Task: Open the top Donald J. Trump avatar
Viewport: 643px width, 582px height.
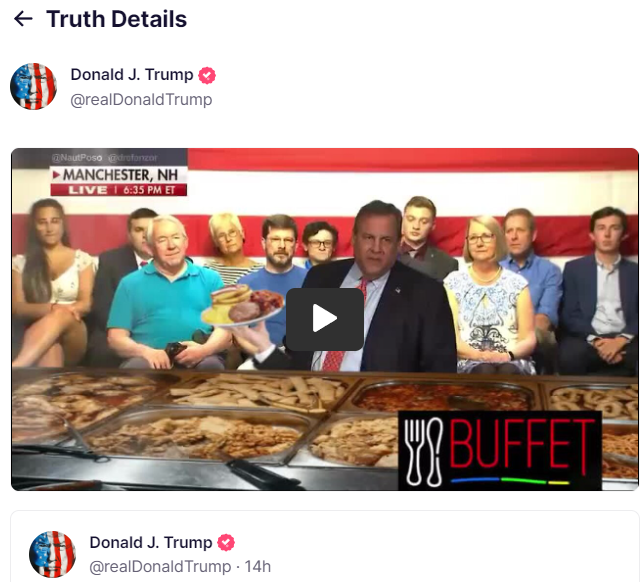Action: pyautogui.click(x=33, y=86)
